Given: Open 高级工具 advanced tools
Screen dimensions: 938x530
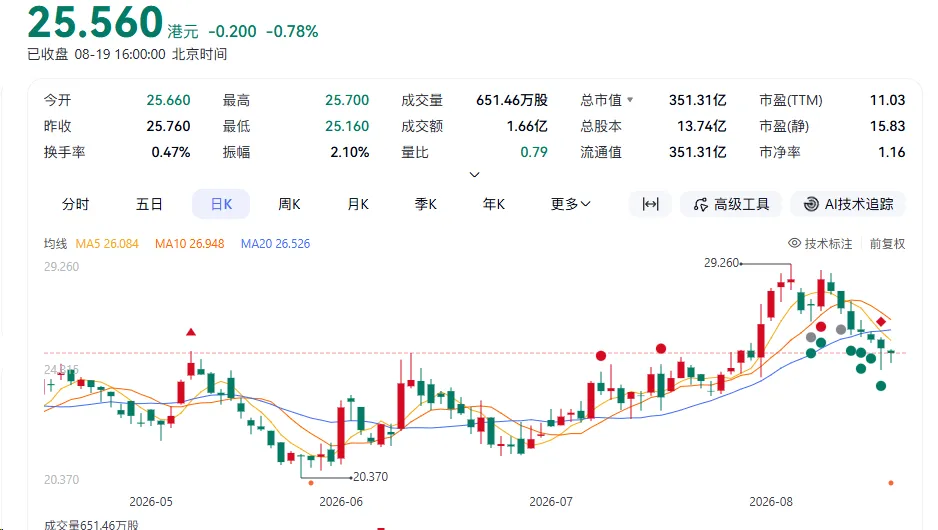Looking at the screenshot, I should pyautogui.click(x=731, y=204).
